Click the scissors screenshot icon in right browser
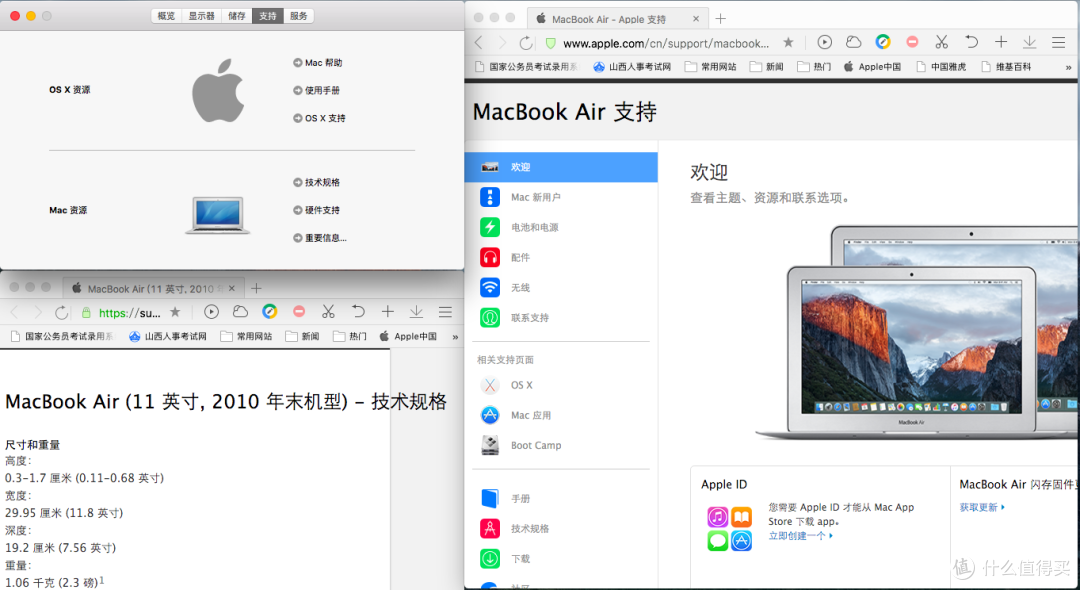Image resolution: width=1080 pixels, height=590 pixels. (942, 42)
